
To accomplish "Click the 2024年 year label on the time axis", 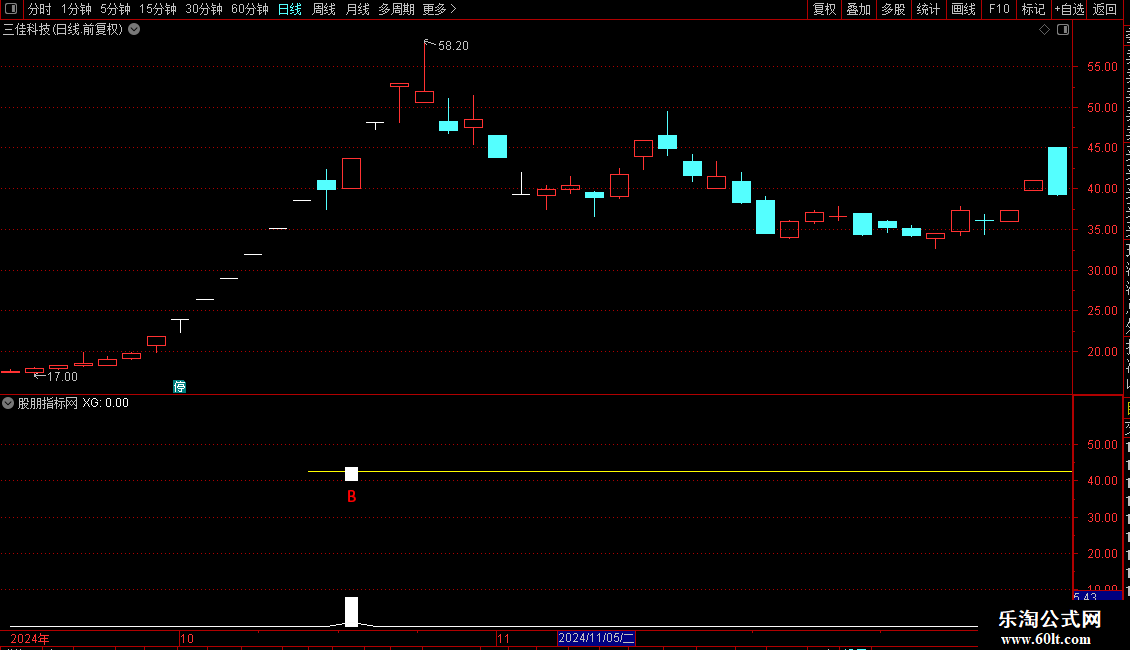I will point(30,638).
